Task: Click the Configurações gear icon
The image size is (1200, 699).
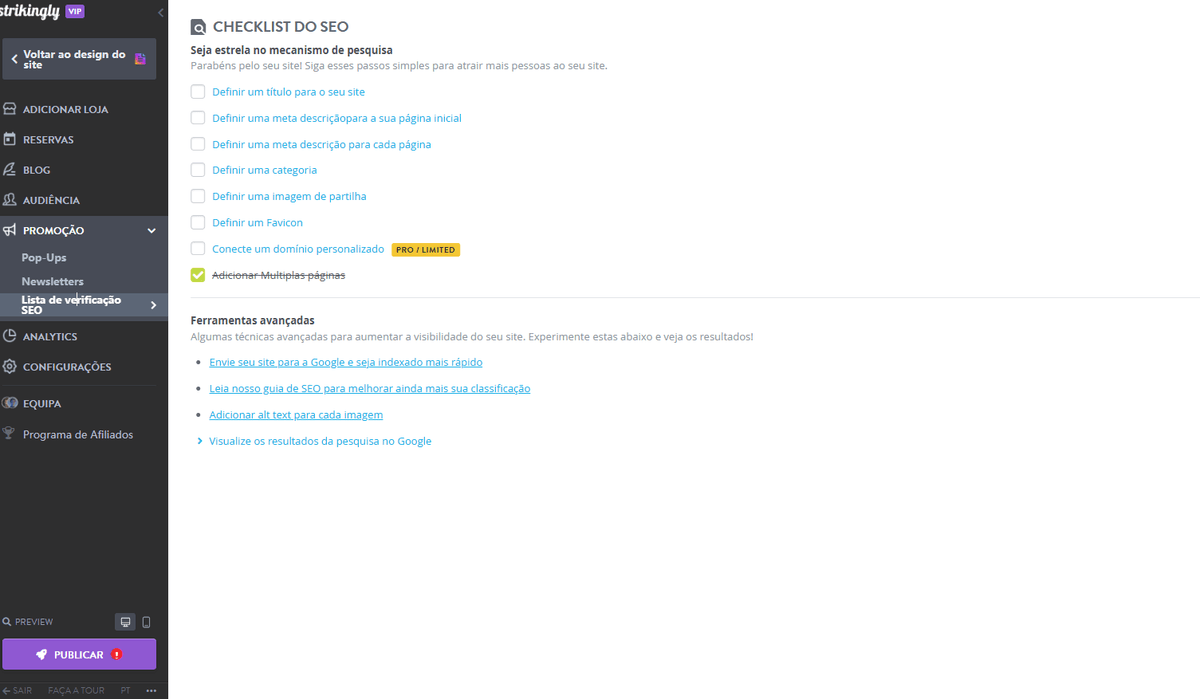Action: coord(12,366)
